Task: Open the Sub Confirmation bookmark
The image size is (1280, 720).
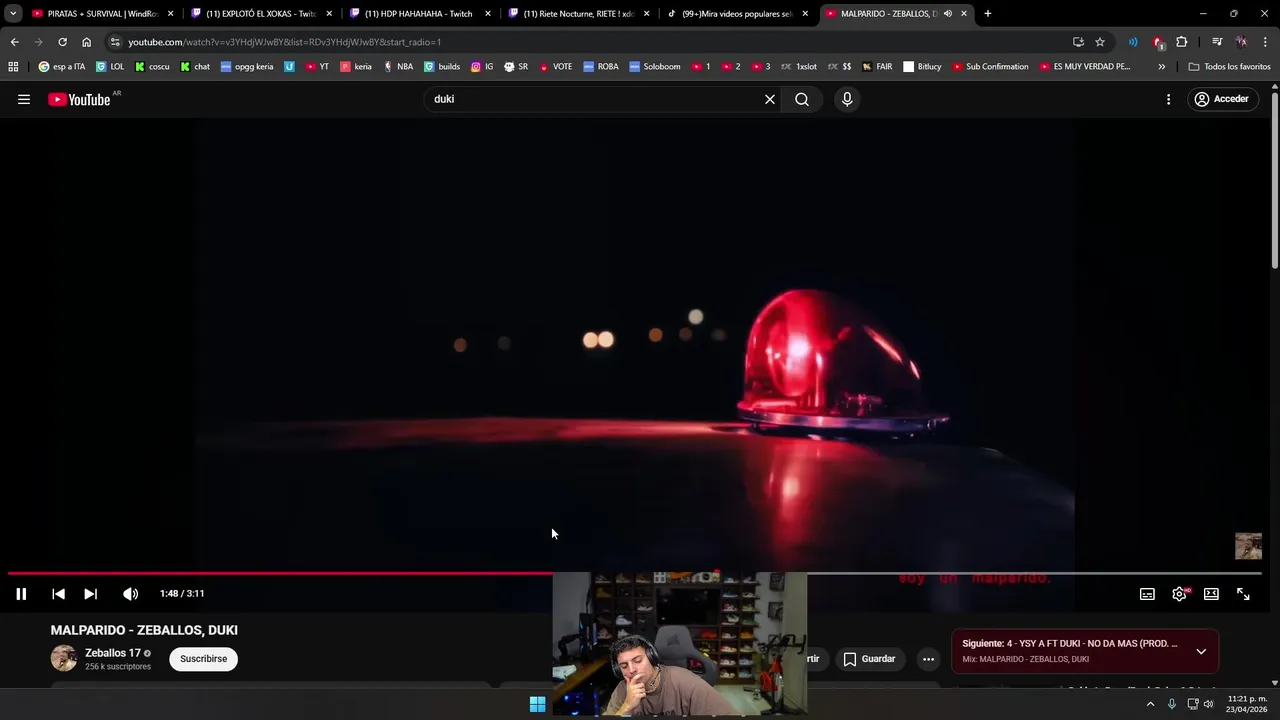Action: [x=990, y=67]
